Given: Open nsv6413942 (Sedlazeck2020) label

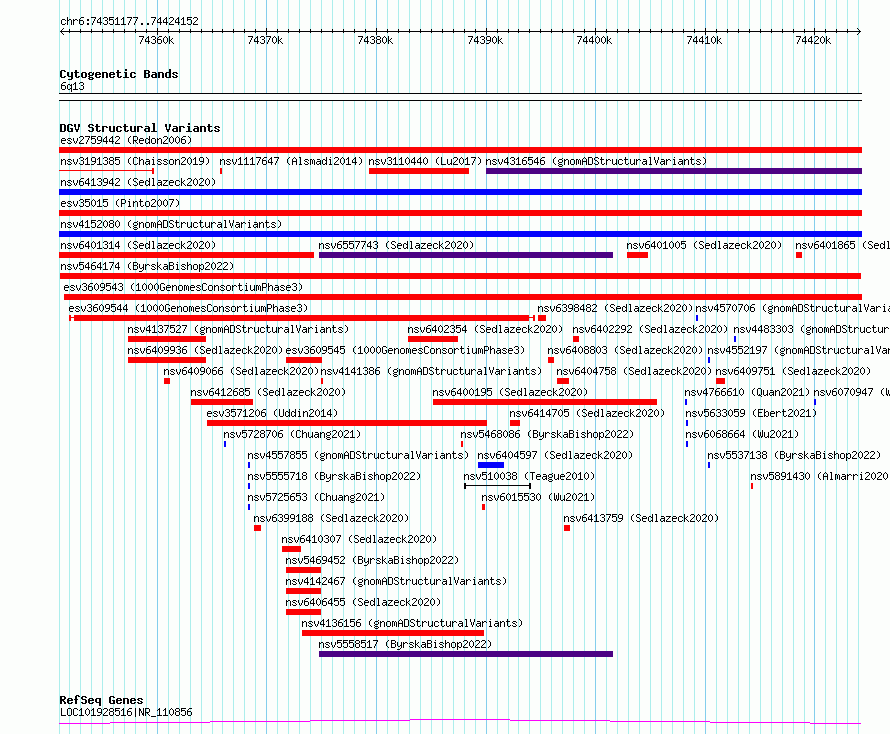Looking at the screenshot, I should 138,182.
